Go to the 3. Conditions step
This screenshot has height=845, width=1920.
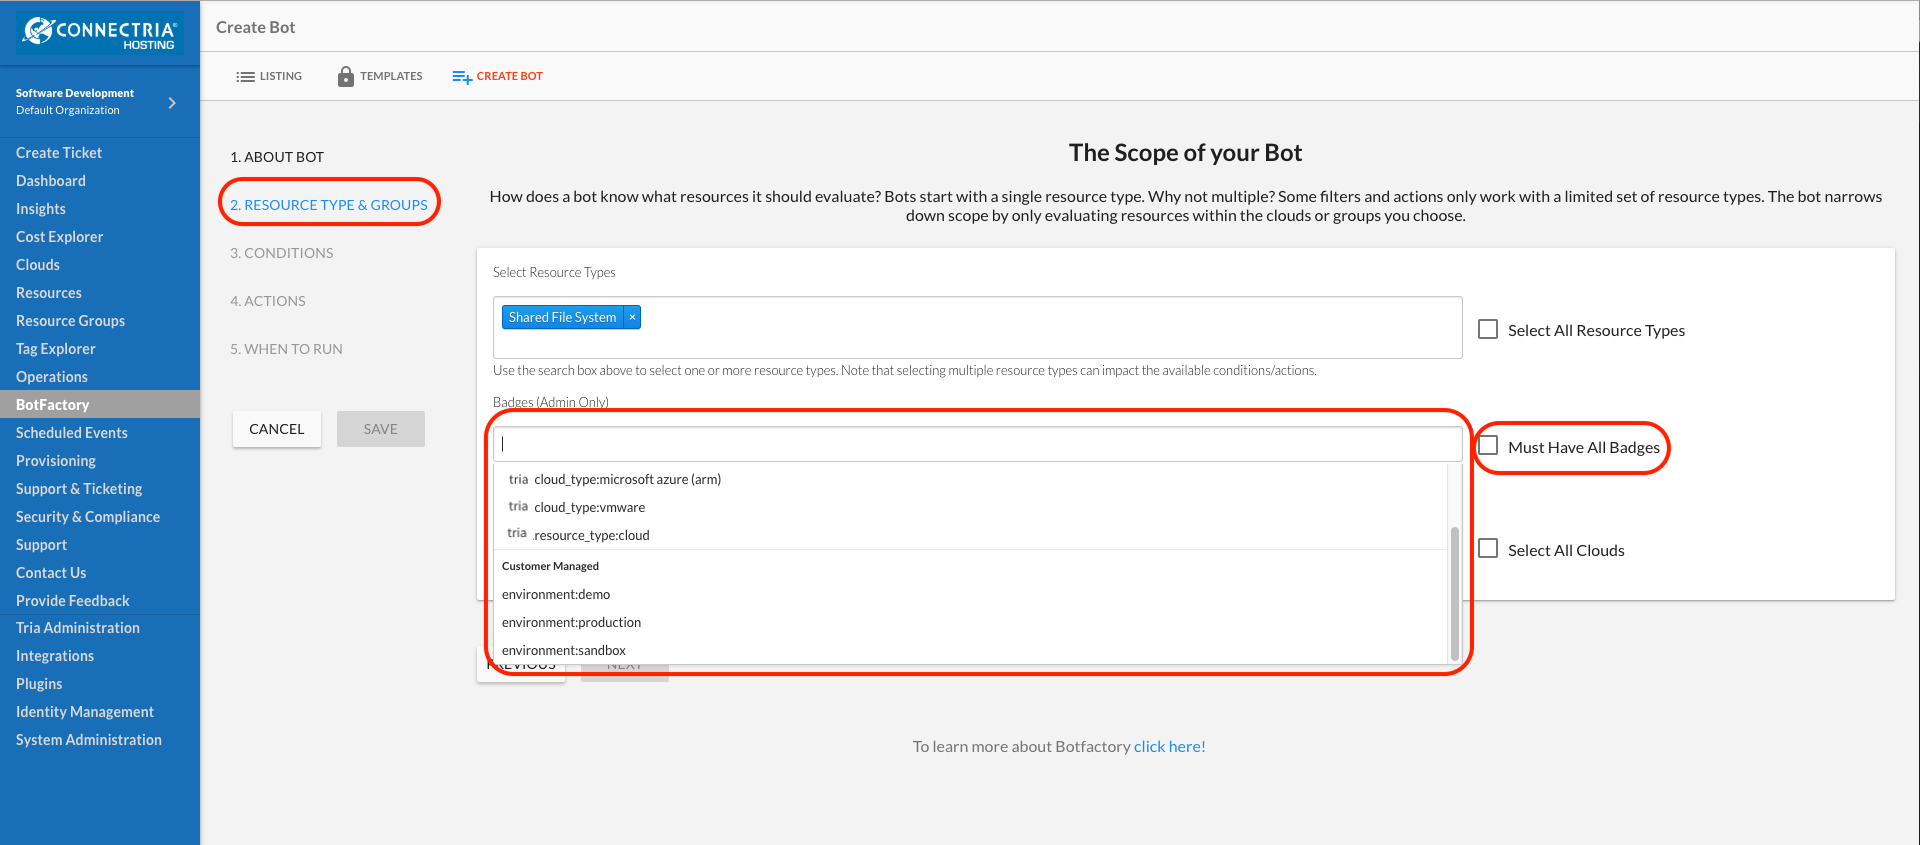point(282,253)
